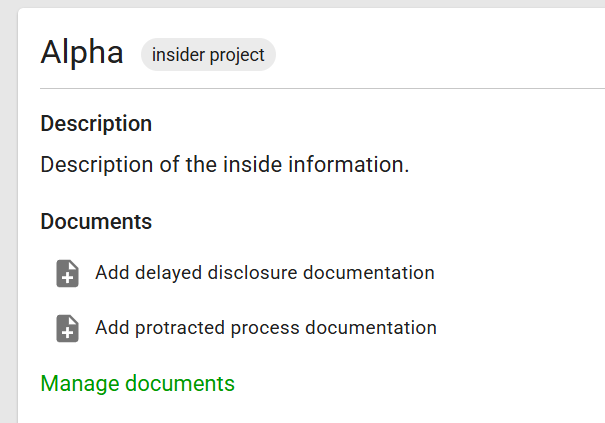The height and width of the screenshot is (423, 605).
Task: Open the Manage documents link
Action: click(x=137, y=384)
